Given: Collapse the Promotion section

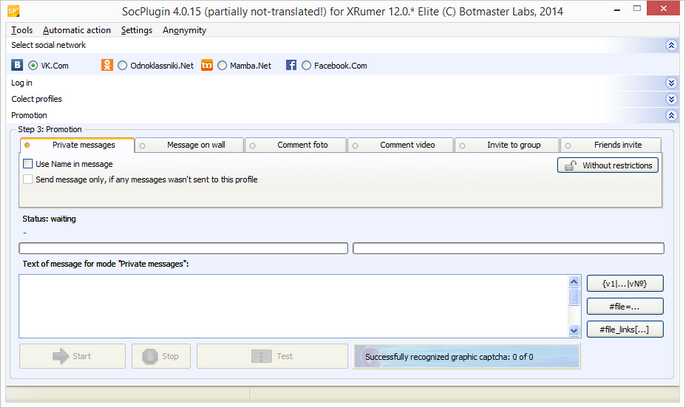Looking at the screenshot, I should click(671, 115).
